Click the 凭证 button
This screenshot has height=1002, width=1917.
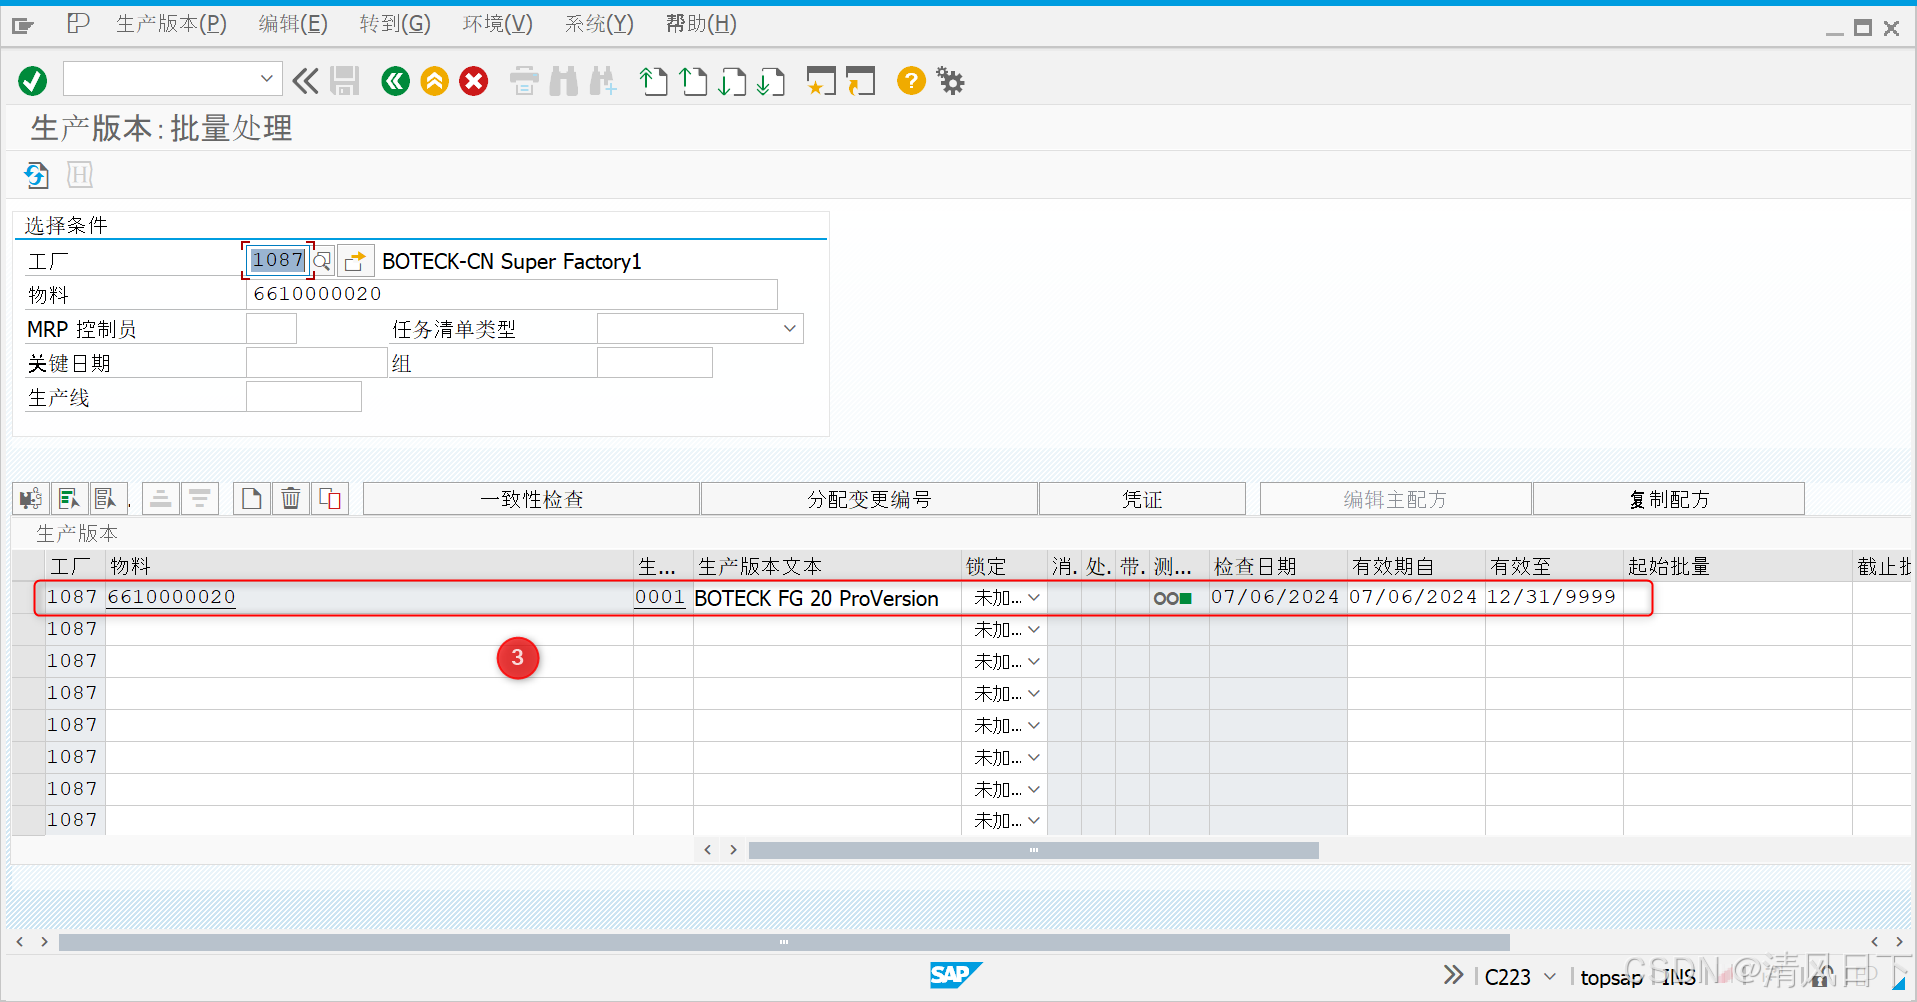point(1142,499)
